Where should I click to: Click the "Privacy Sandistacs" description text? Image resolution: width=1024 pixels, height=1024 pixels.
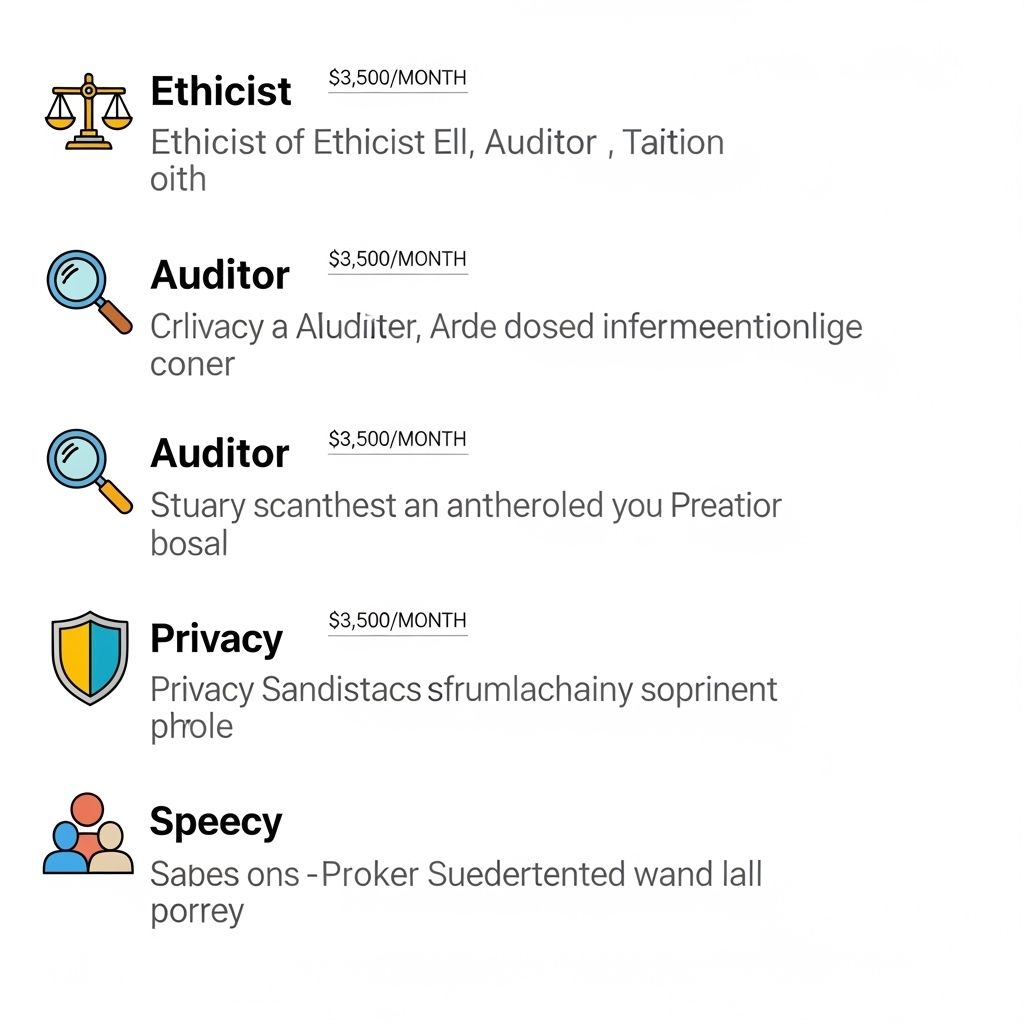463,690
